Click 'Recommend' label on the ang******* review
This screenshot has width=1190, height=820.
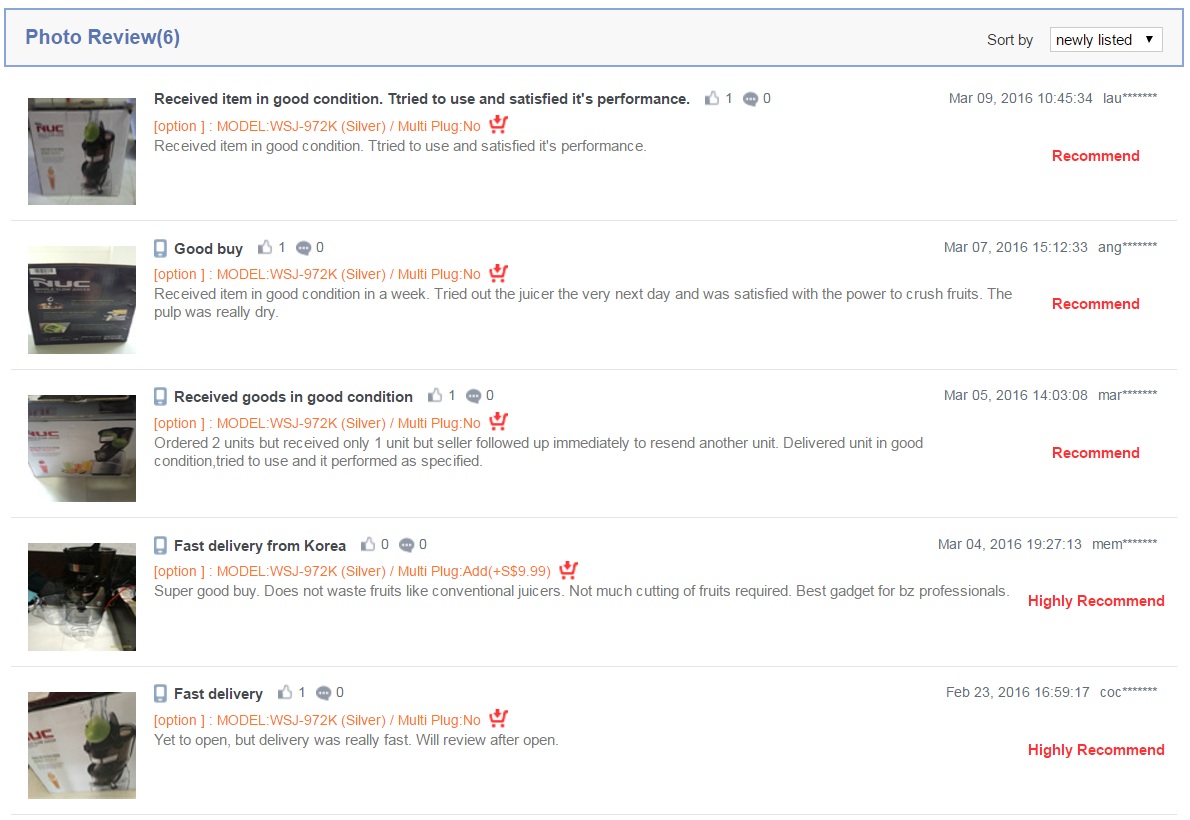click(x=1096, y=304)
